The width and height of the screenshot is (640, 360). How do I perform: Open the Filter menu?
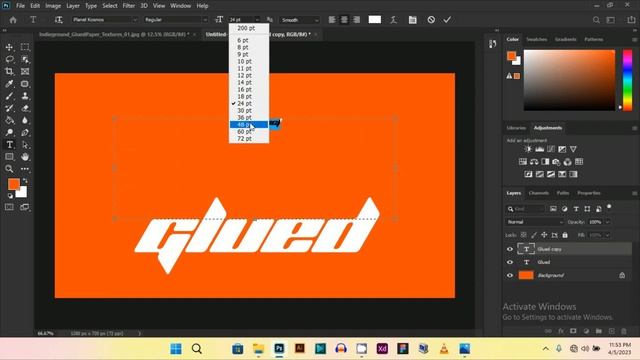(x=129, y=6)
